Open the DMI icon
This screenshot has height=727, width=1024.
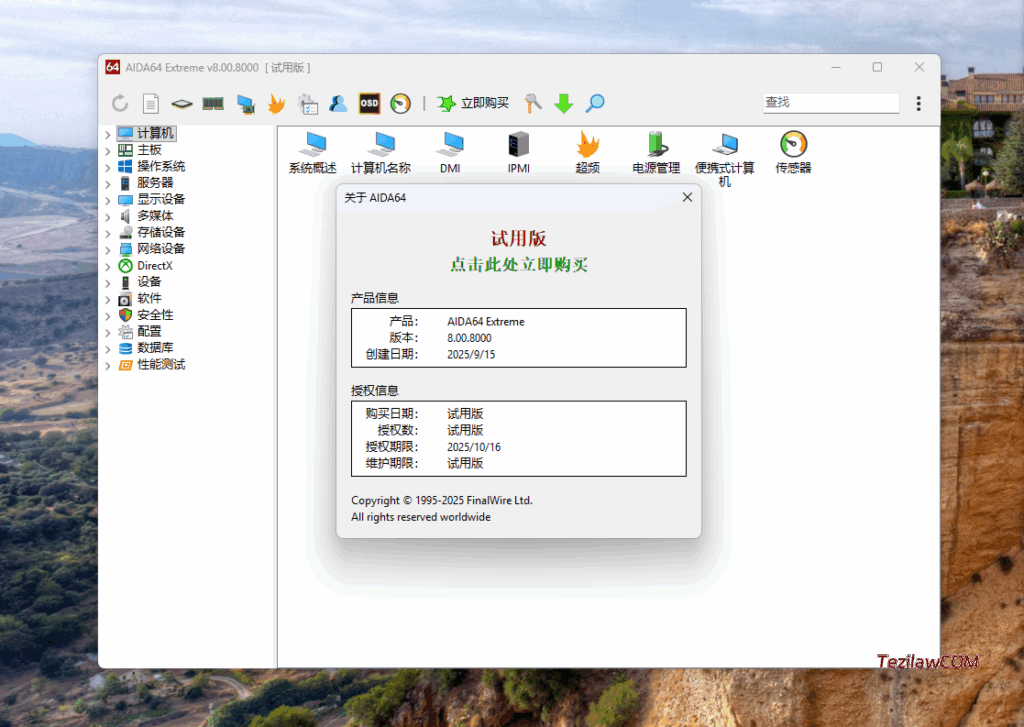point(450,152)
